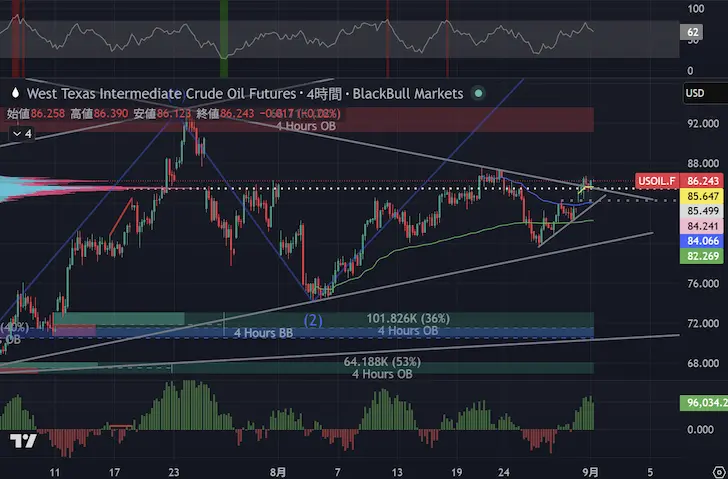Screen dimensions: 728x479
Task: Click the 4 Hours BB zone label
Action: (x=263, y=333)
